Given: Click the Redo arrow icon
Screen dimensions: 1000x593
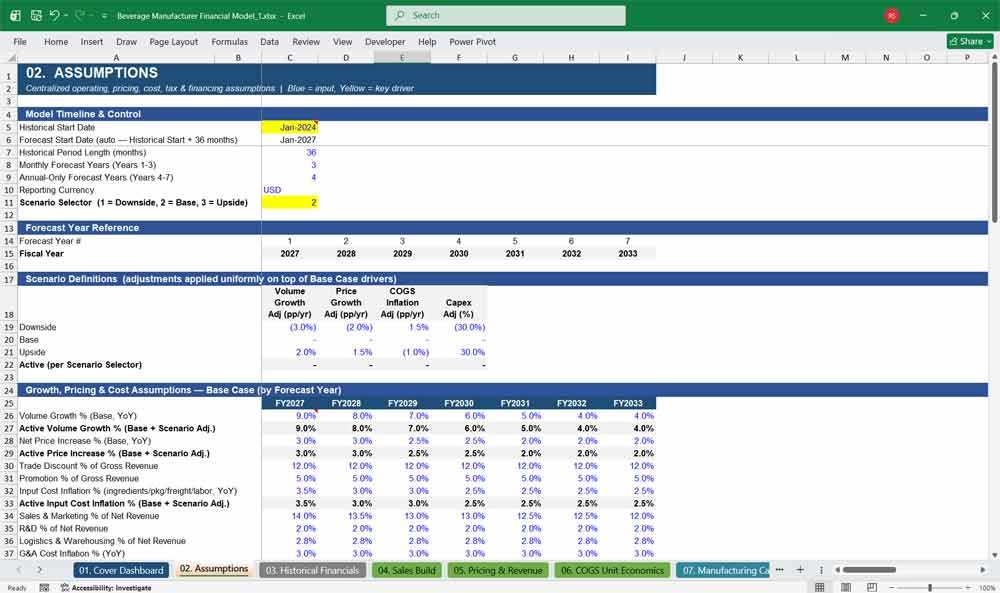Looking at the screenshot, I should [80, 15].
